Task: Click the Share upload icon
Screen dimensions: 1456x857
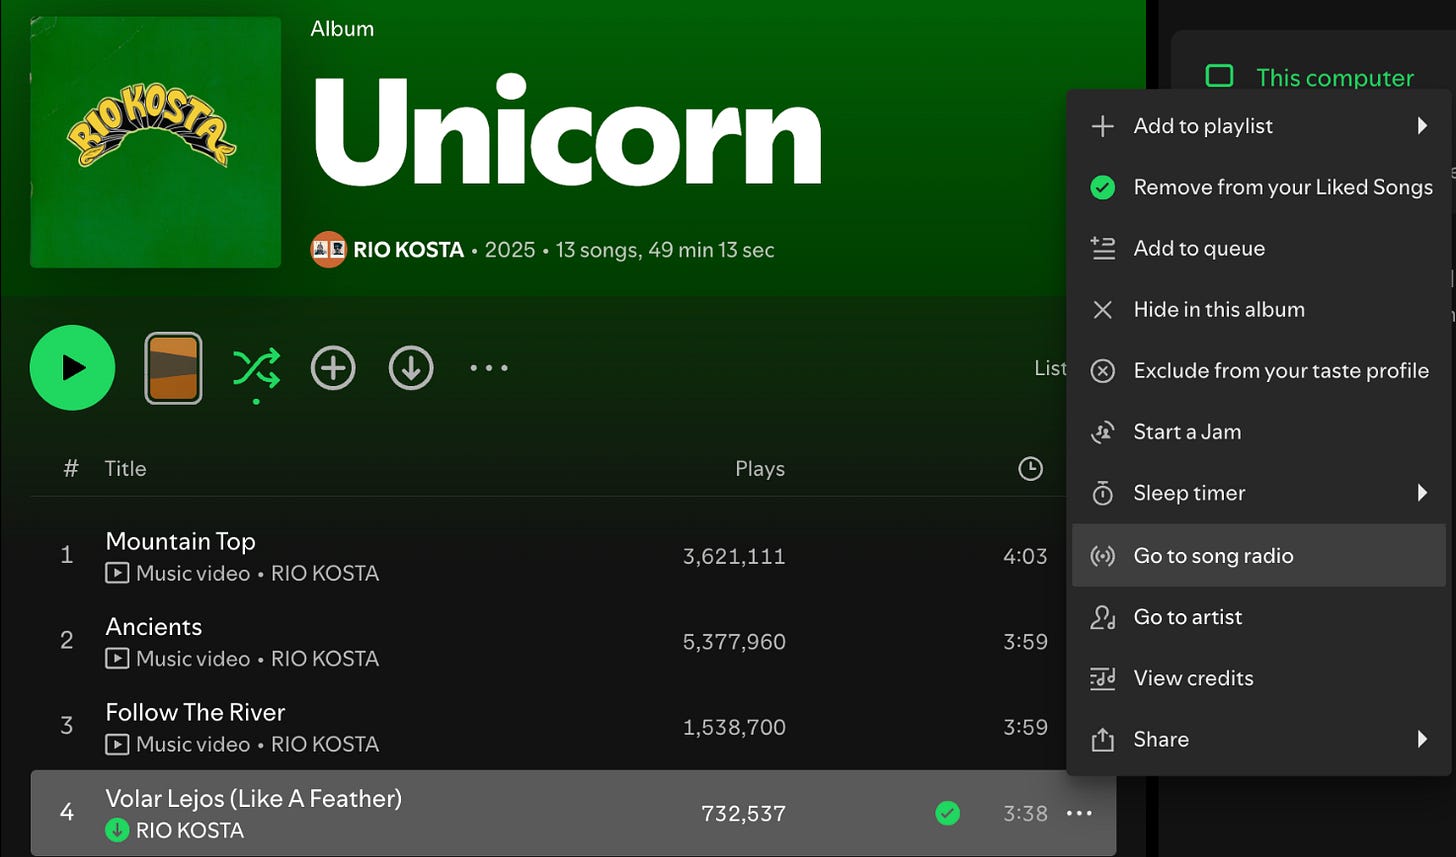Action: click(x=1102, y=739)
